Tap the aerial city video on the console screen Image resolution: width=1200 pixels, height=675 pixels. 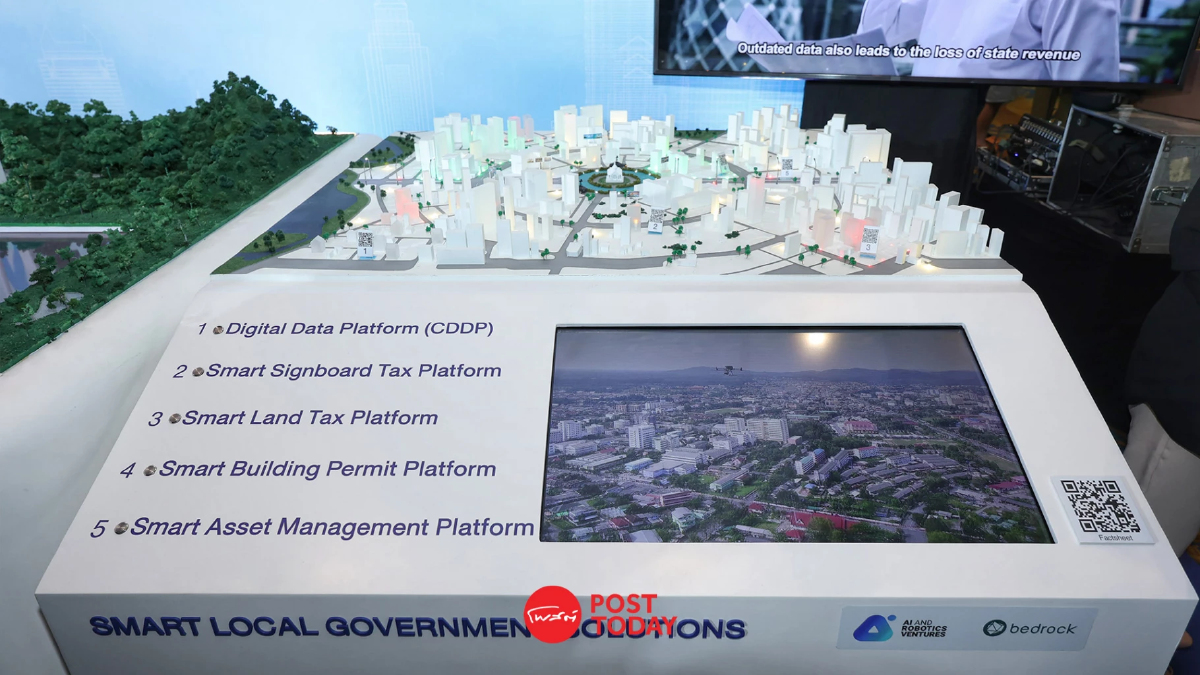pos(795,435)
